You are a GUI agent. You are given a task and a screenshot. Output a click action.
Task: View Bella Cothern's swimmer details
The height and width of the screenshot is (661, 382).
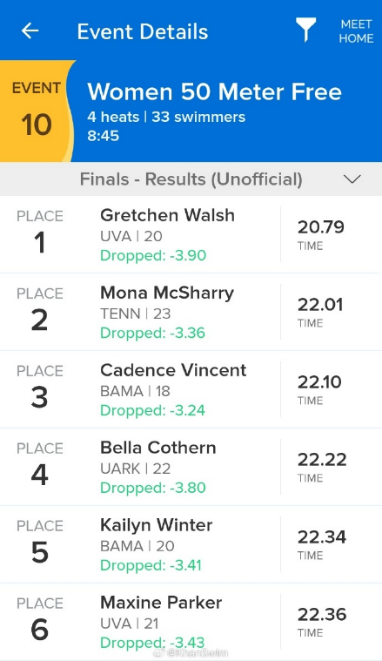[191, 467]
